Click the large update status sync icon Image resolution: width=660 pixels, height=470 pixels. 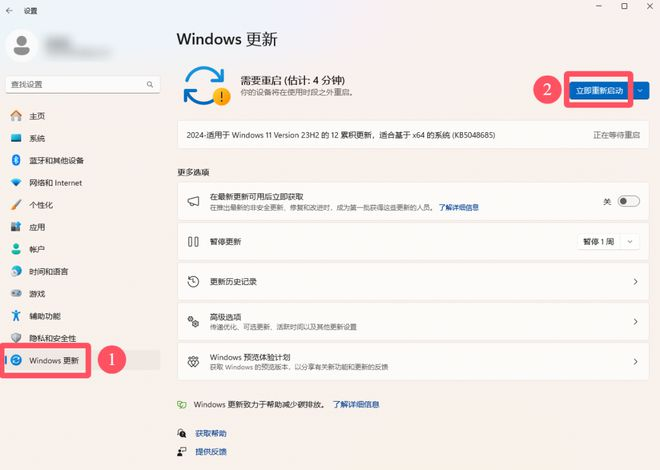tap(206, 86)
